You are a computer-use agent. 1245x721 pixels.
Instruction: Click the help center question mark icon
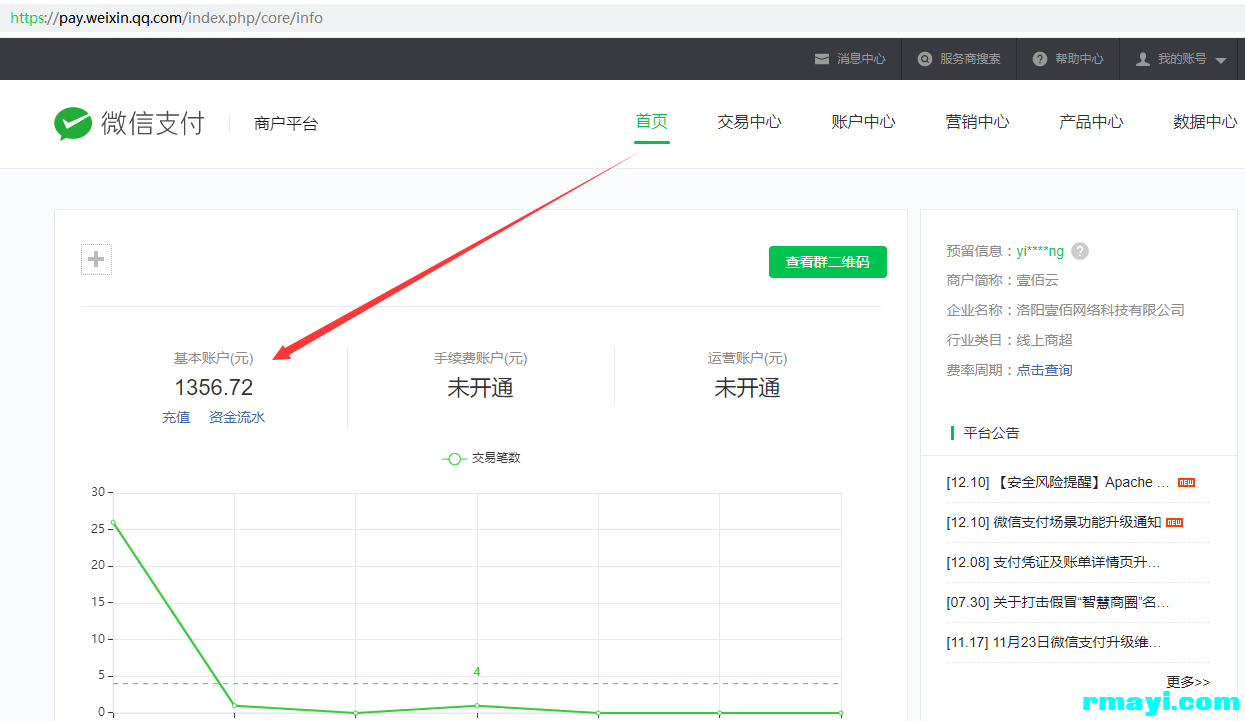pos(1040,59)
